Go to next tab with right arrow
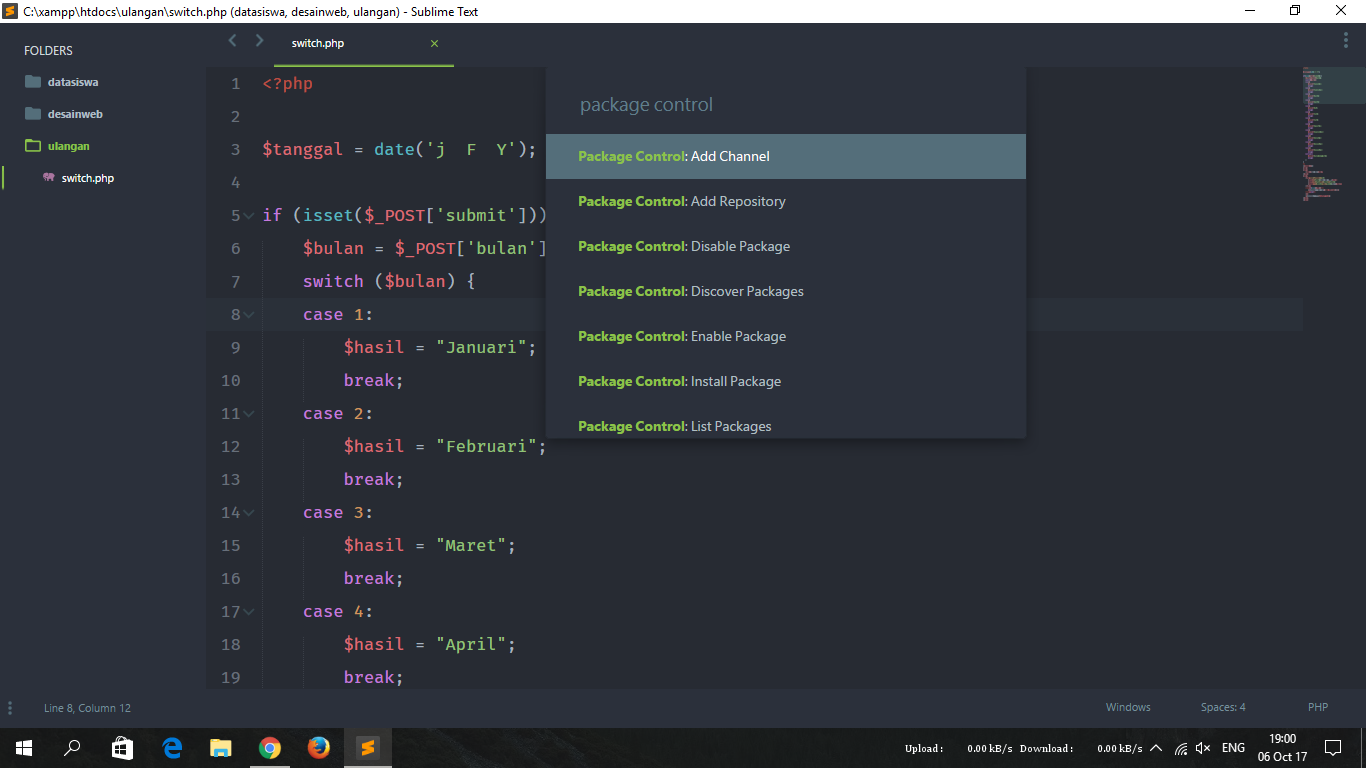Viewport: 1366px width, 768px height. click(x=260, y=41)
